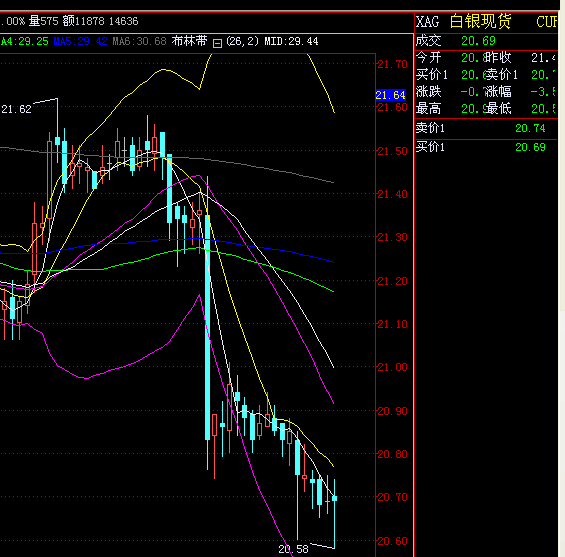The width and height of the screenshot is (565, 557).
Task: Click the 21.30 price axis label
Action: click(392, 237)
